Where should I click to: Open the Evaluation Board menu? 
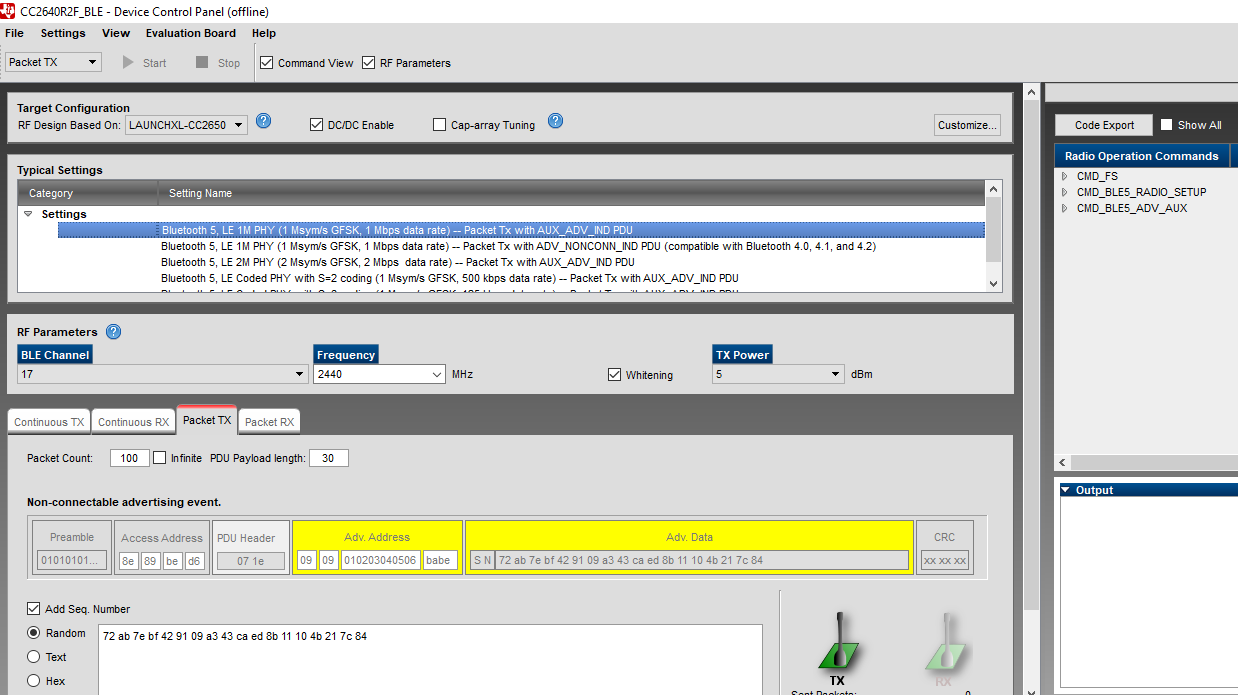click(x=191, y=33)
